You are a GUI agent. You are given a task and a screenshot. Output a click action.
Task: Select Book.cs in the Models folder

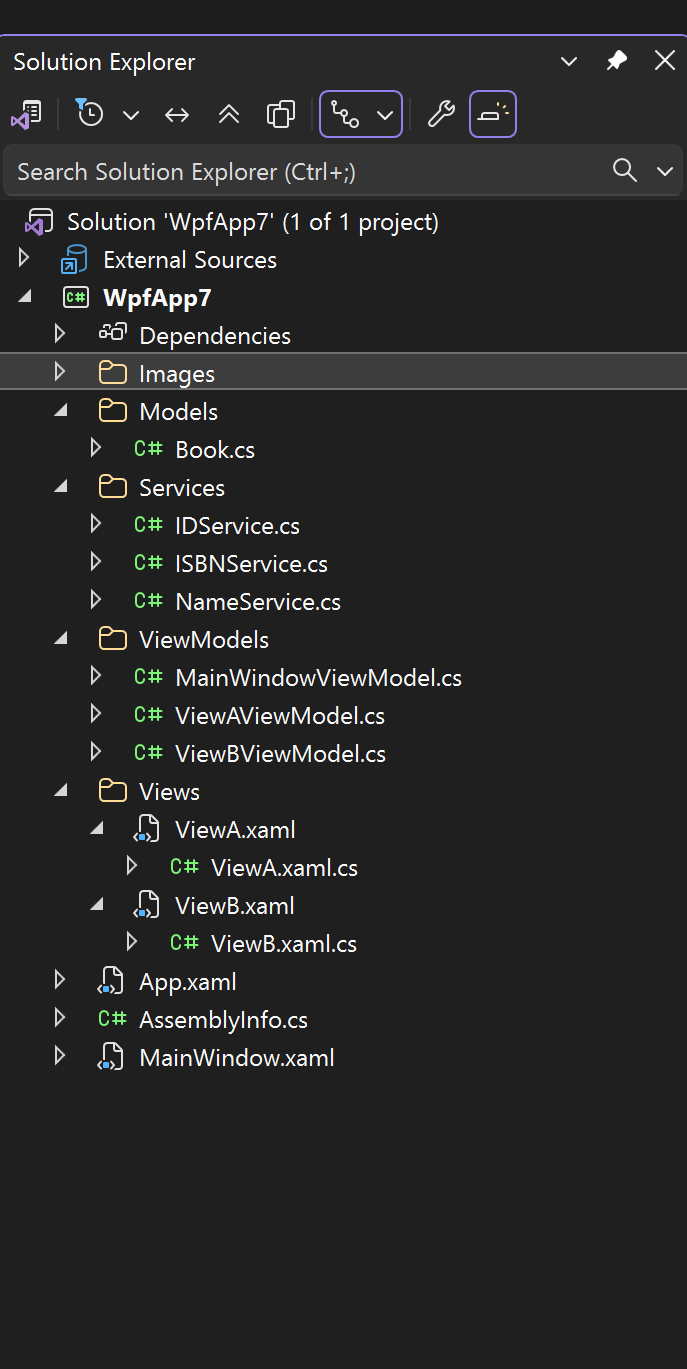(x=214, y=449)
